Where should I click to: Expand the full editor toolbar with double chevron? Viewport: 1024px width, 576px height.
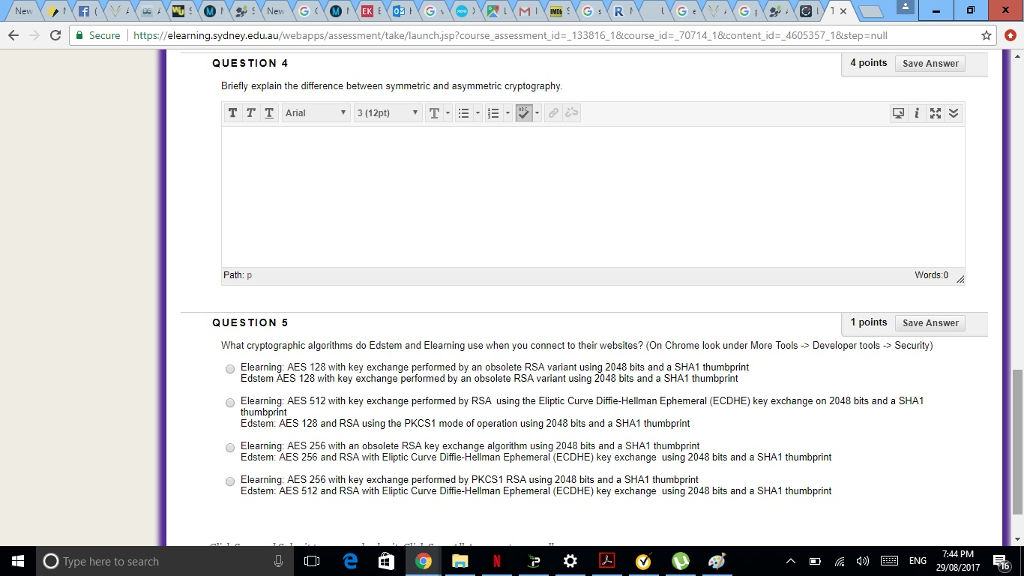(952, 112)
